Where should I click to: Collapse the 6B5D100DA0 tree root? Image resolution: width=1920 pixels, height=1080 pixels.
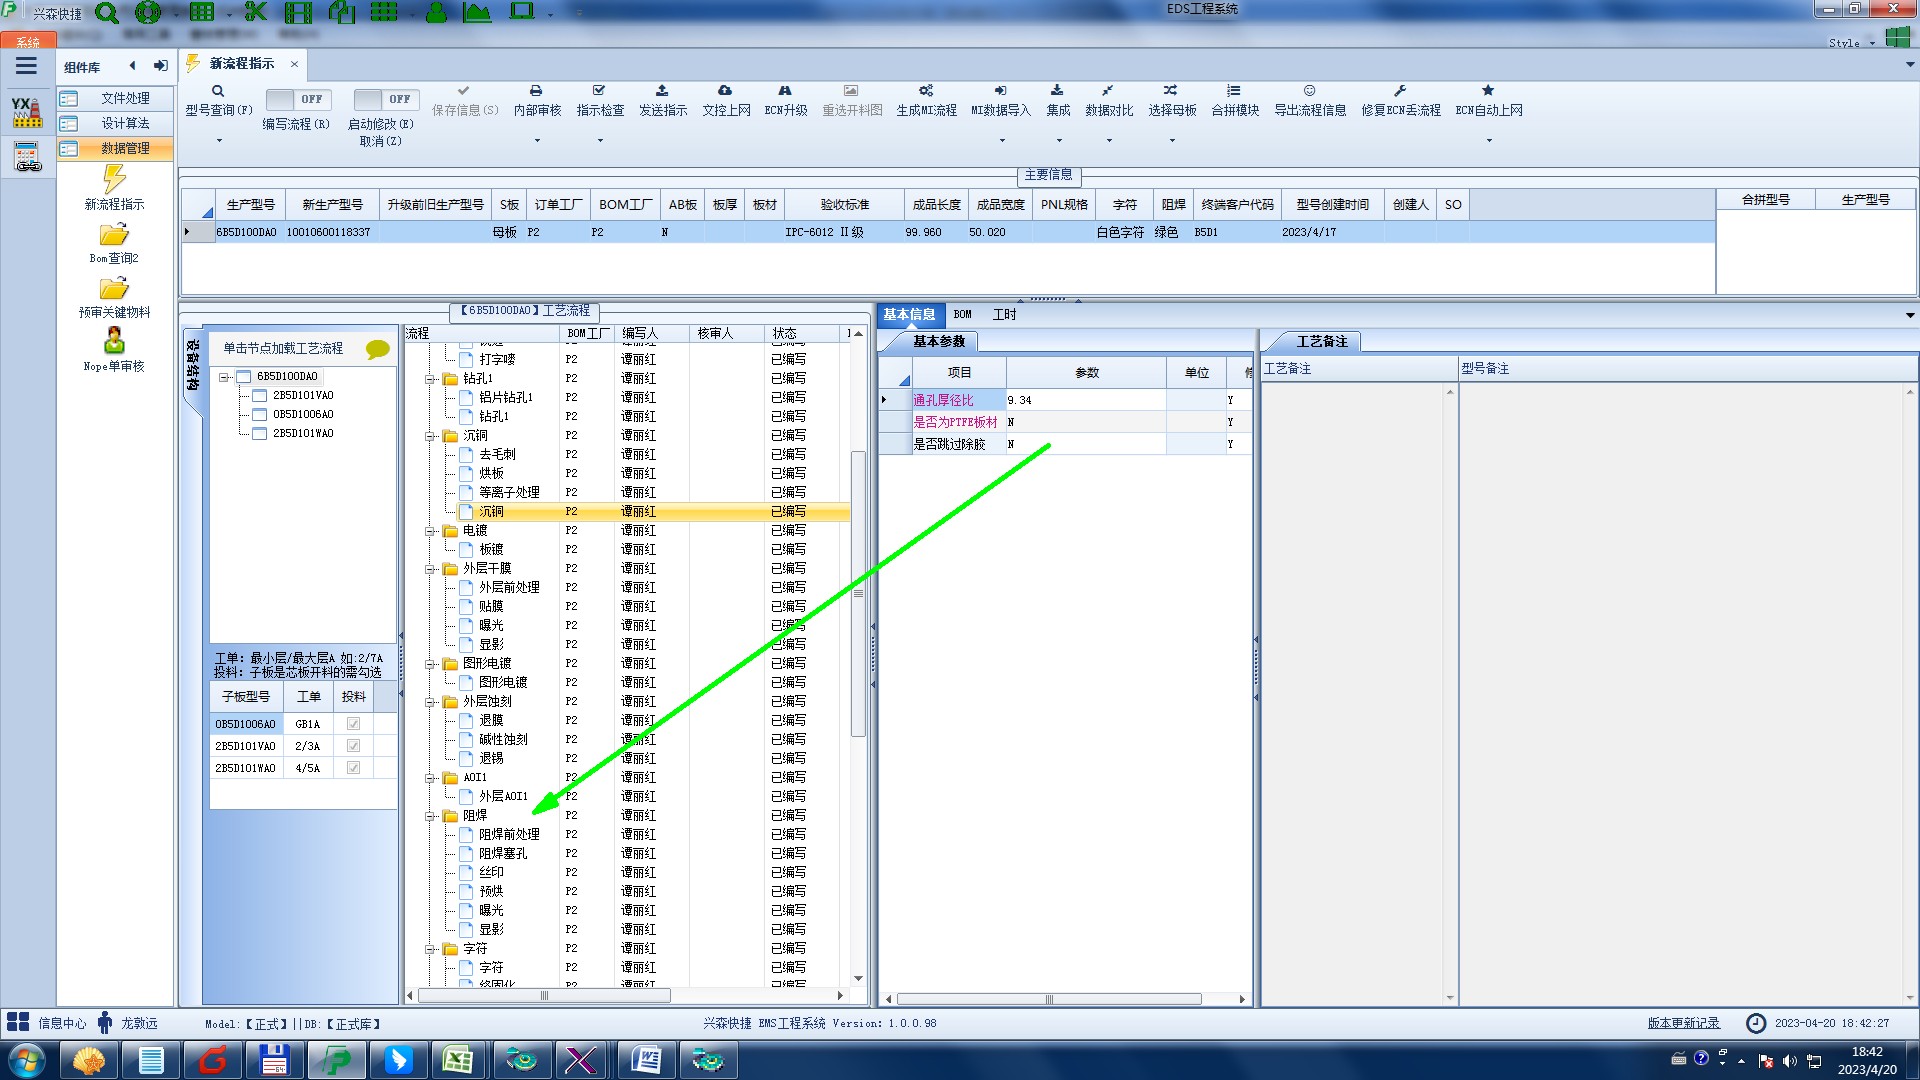pos(225,377)
